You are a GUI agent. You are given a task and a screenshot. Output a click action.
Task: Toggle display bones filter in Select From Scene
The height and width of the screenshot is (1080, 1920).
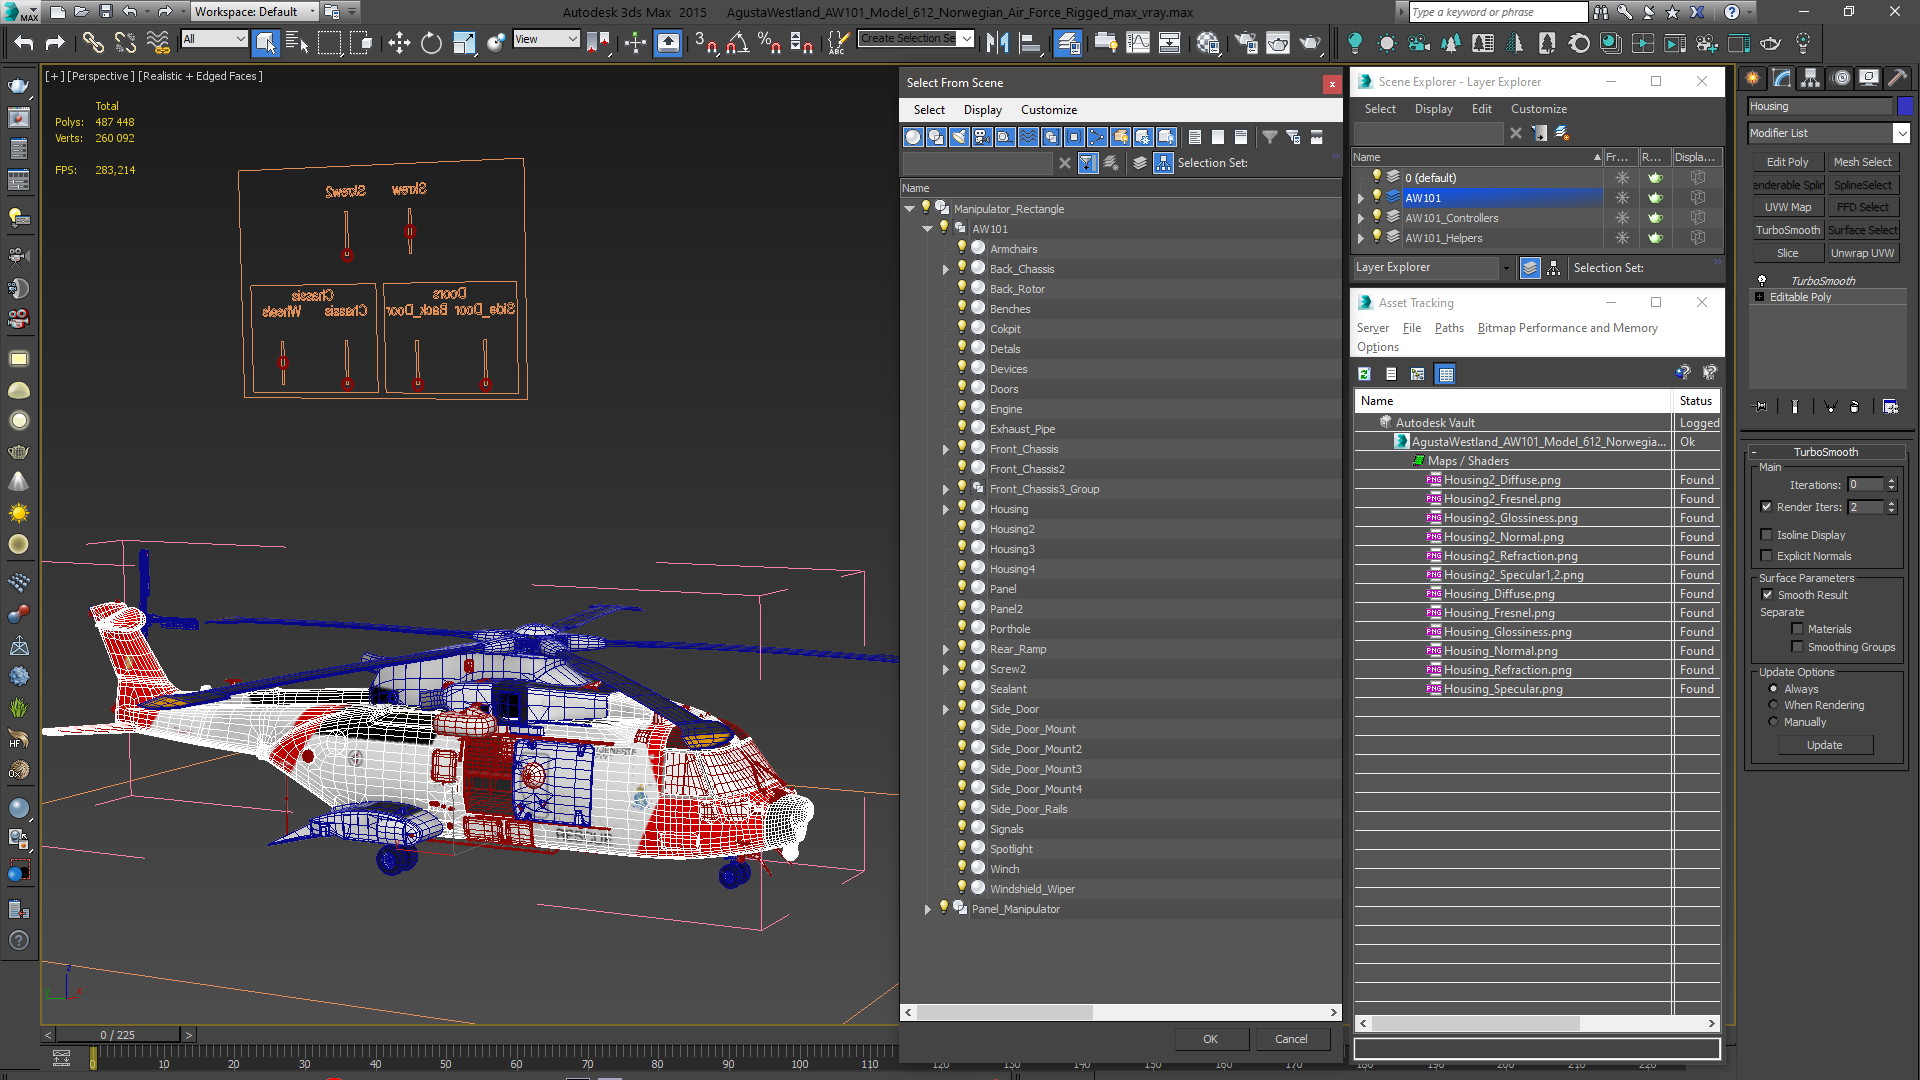(1097, 137)
